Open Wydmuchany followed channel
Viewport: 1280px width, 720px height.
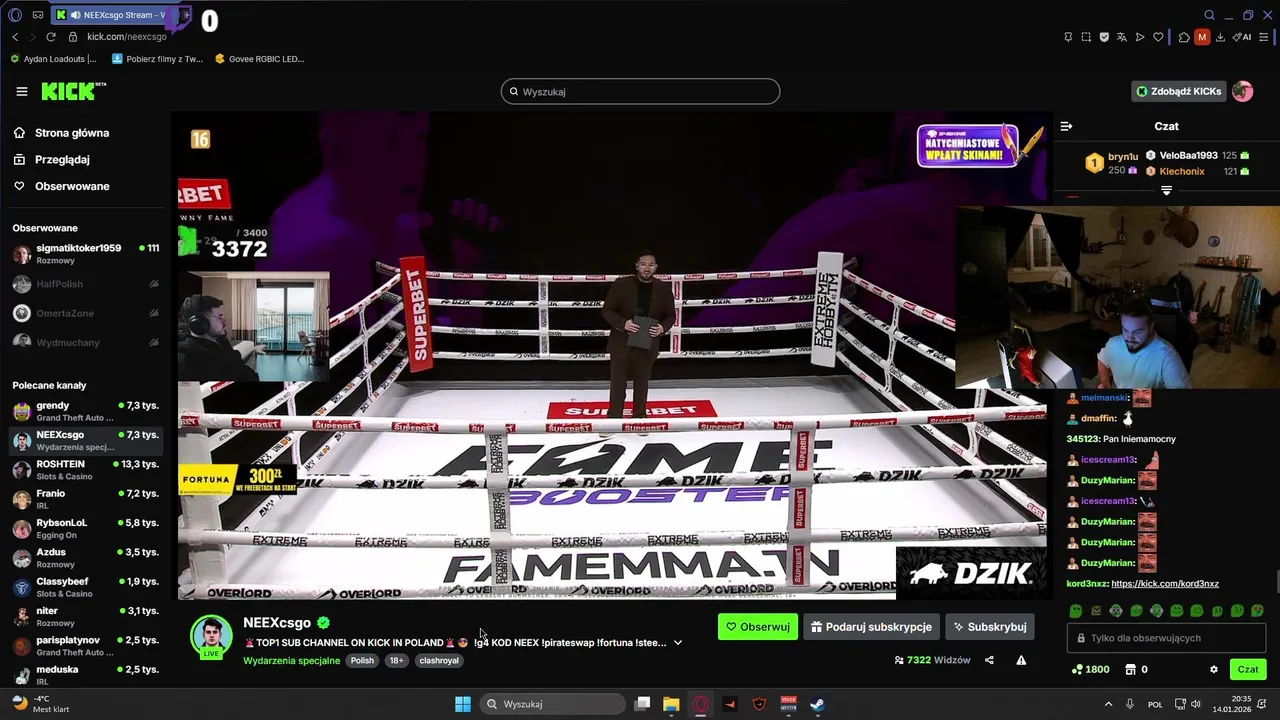point(85,342)
